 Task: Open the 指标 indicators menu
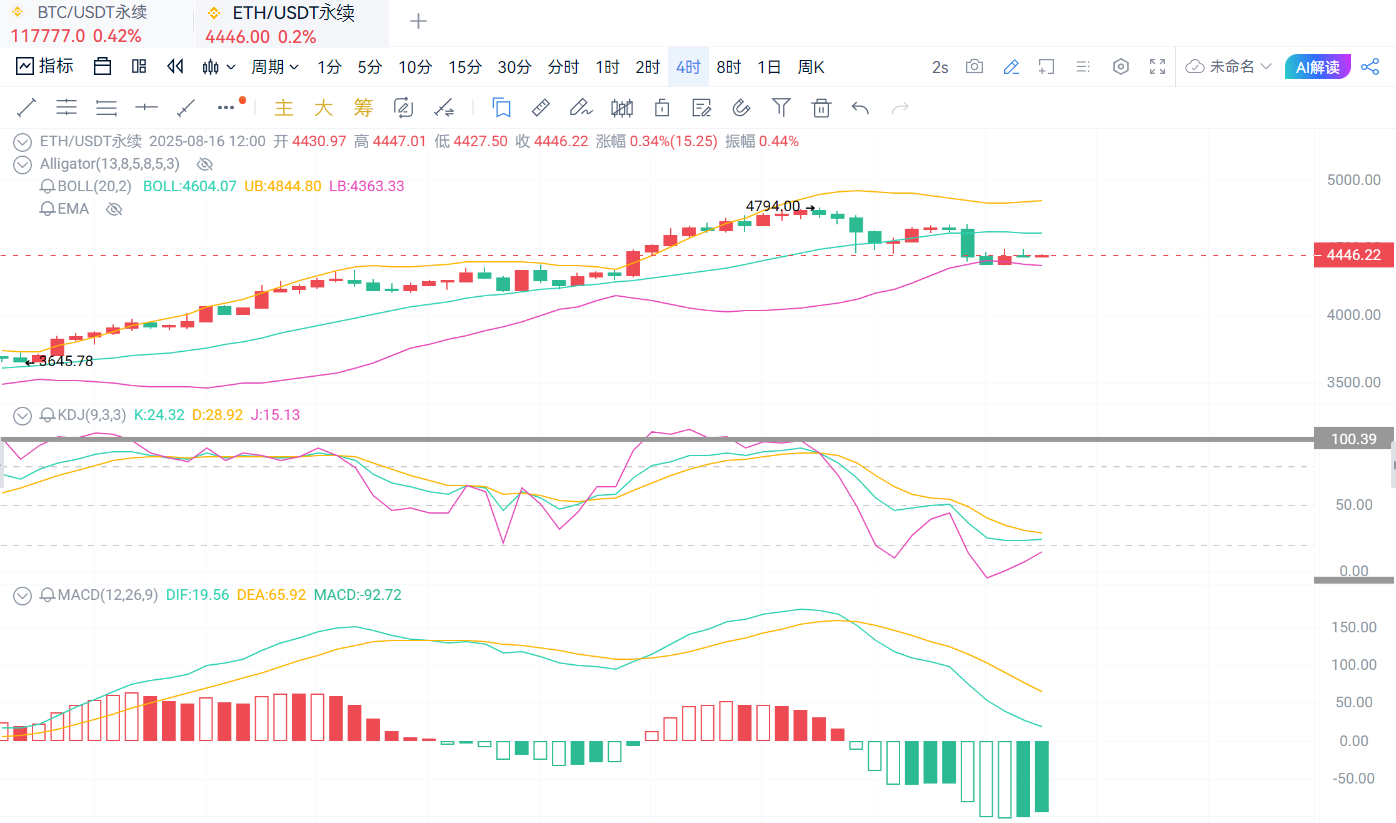click(x=46, y=67)
